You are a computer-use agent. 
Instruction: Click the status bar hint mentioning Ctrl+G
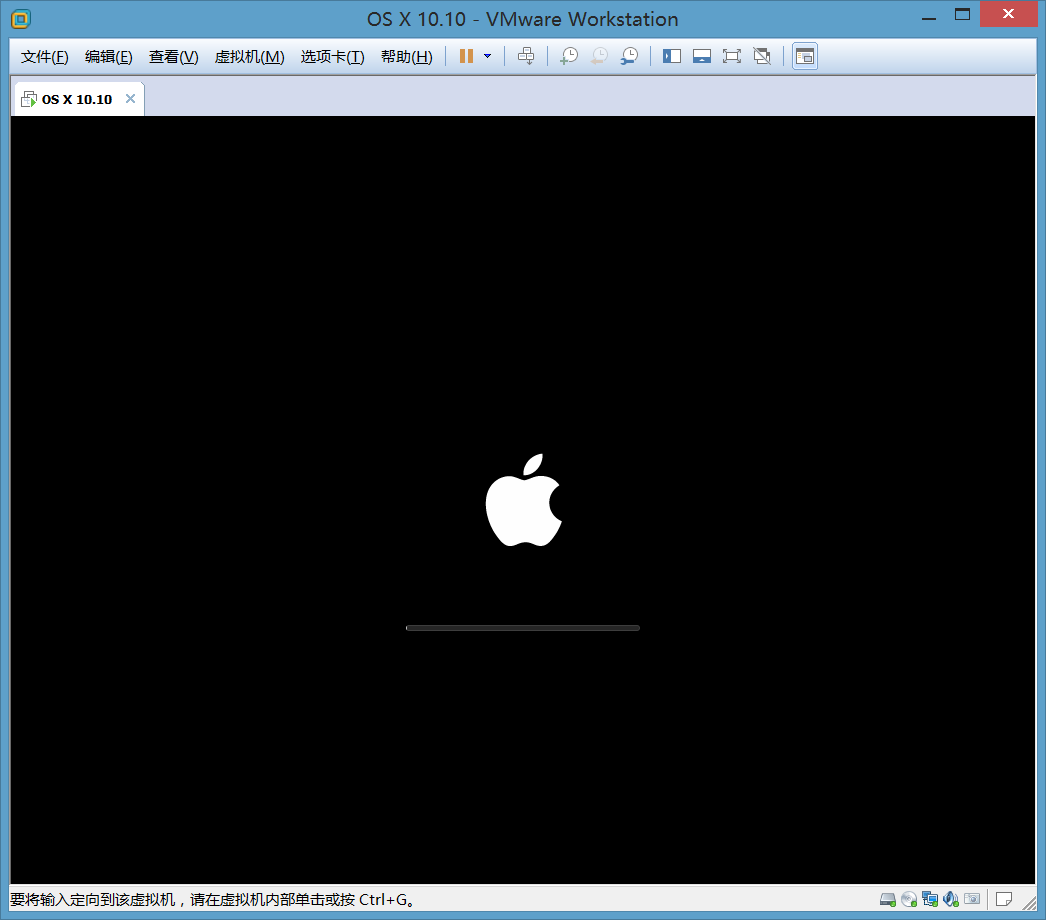212,899
